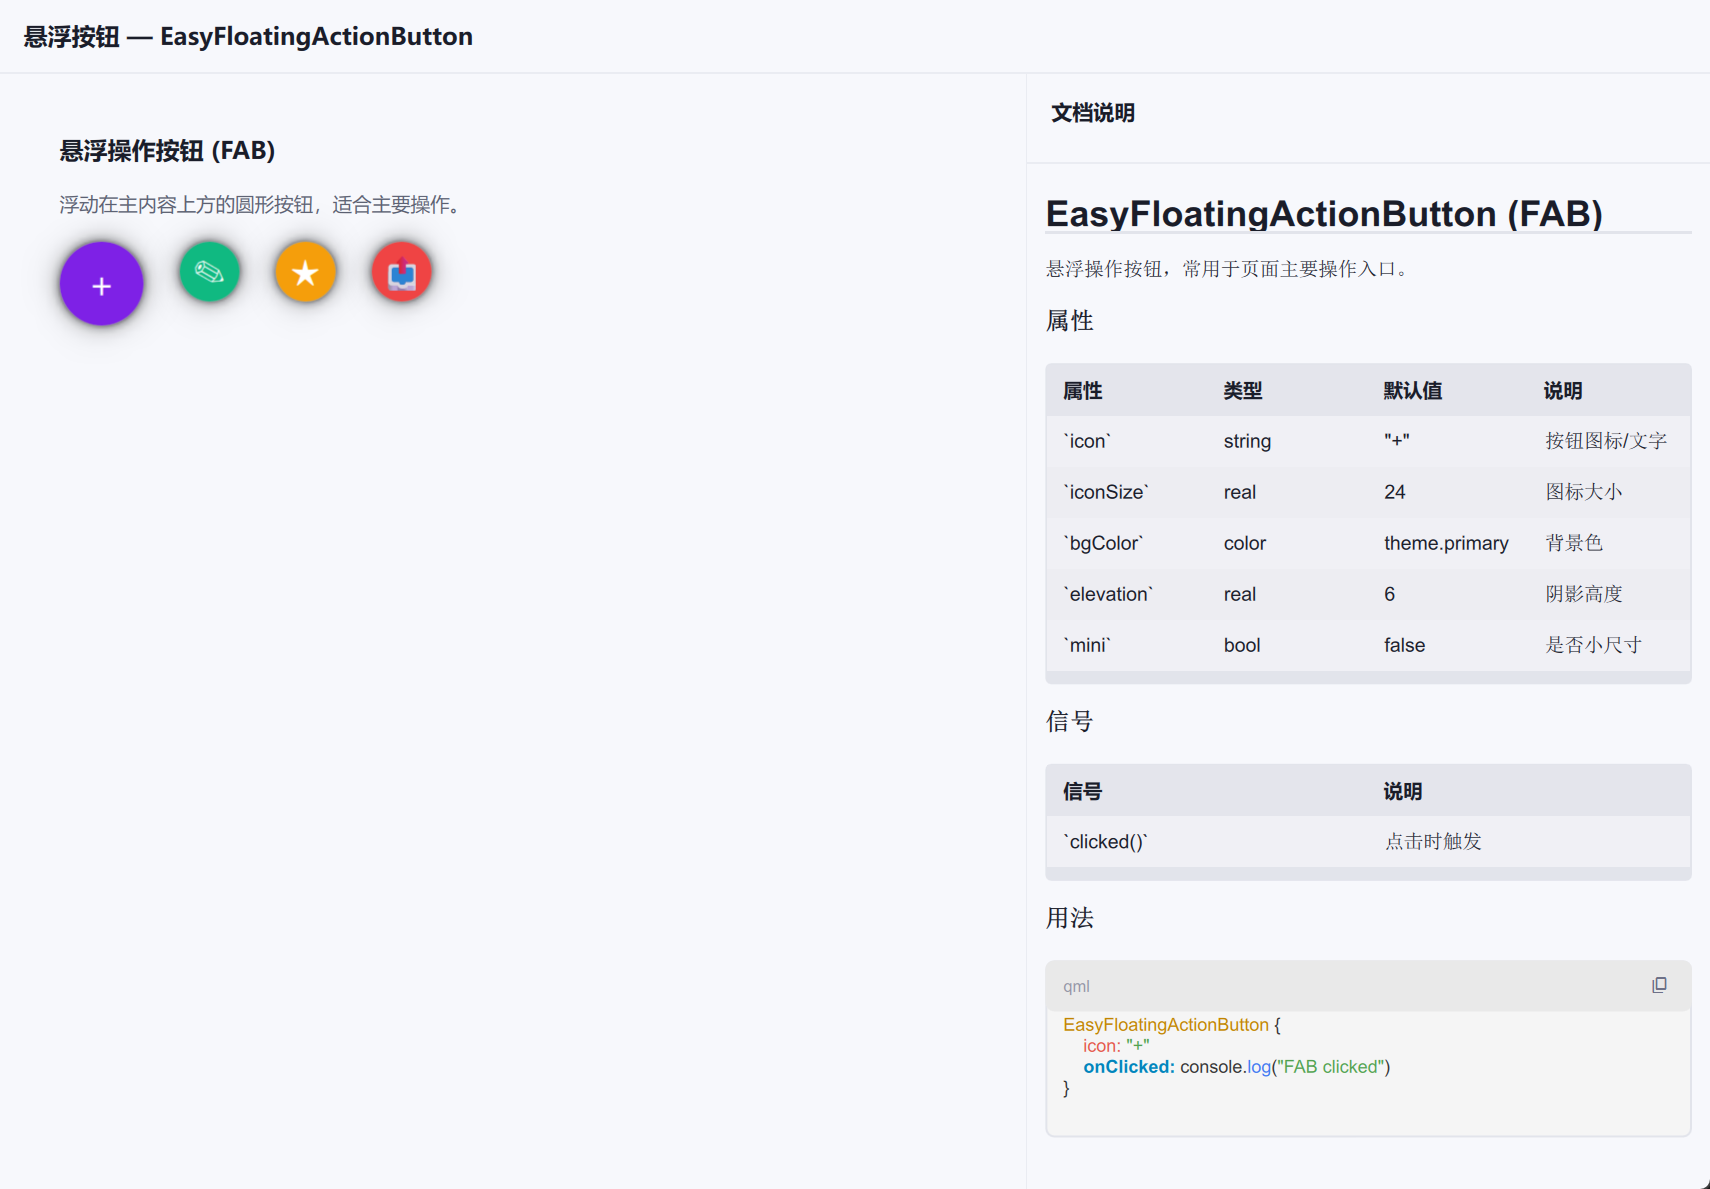Click the 类型 column header
Viewport: 1710px width, 1189px height.
pyautogui.click(x=1243, y=391)
